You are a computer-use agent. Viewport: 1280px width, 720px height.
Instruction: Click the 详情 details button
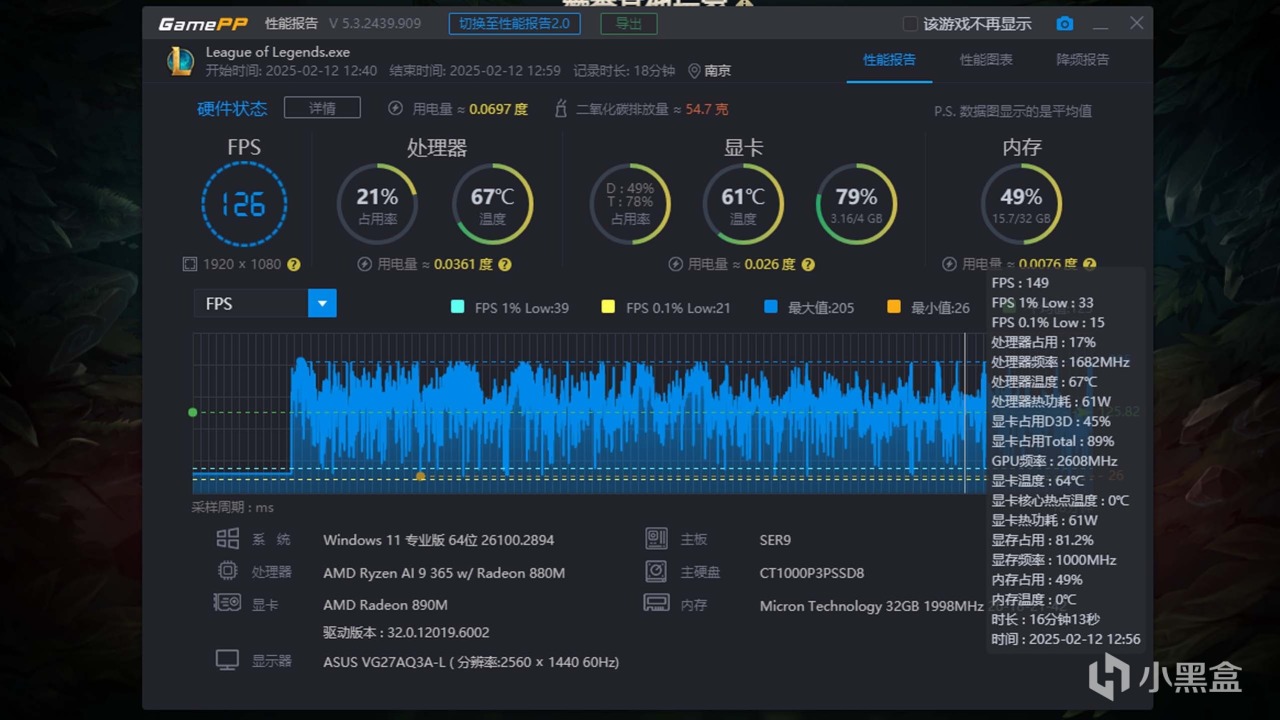pyautogui.click(x=322, y=108)
